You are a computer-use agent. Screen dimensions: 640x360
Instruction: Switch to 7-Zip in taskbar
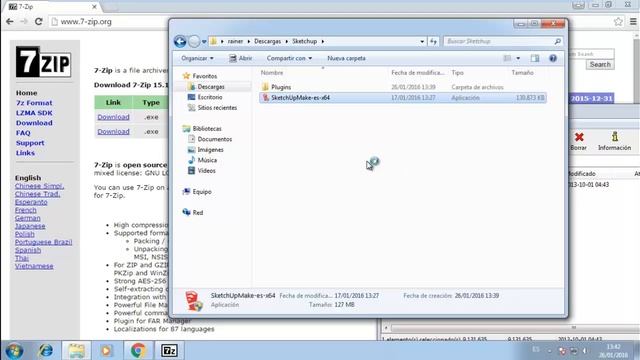(x=169, y=351)
